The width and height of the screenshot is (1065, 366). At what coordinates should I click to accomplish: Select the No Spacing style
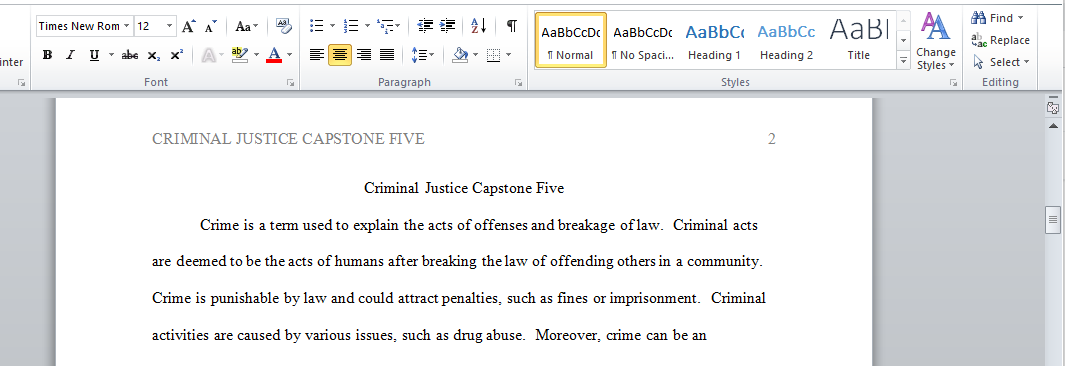click(643, 40)
